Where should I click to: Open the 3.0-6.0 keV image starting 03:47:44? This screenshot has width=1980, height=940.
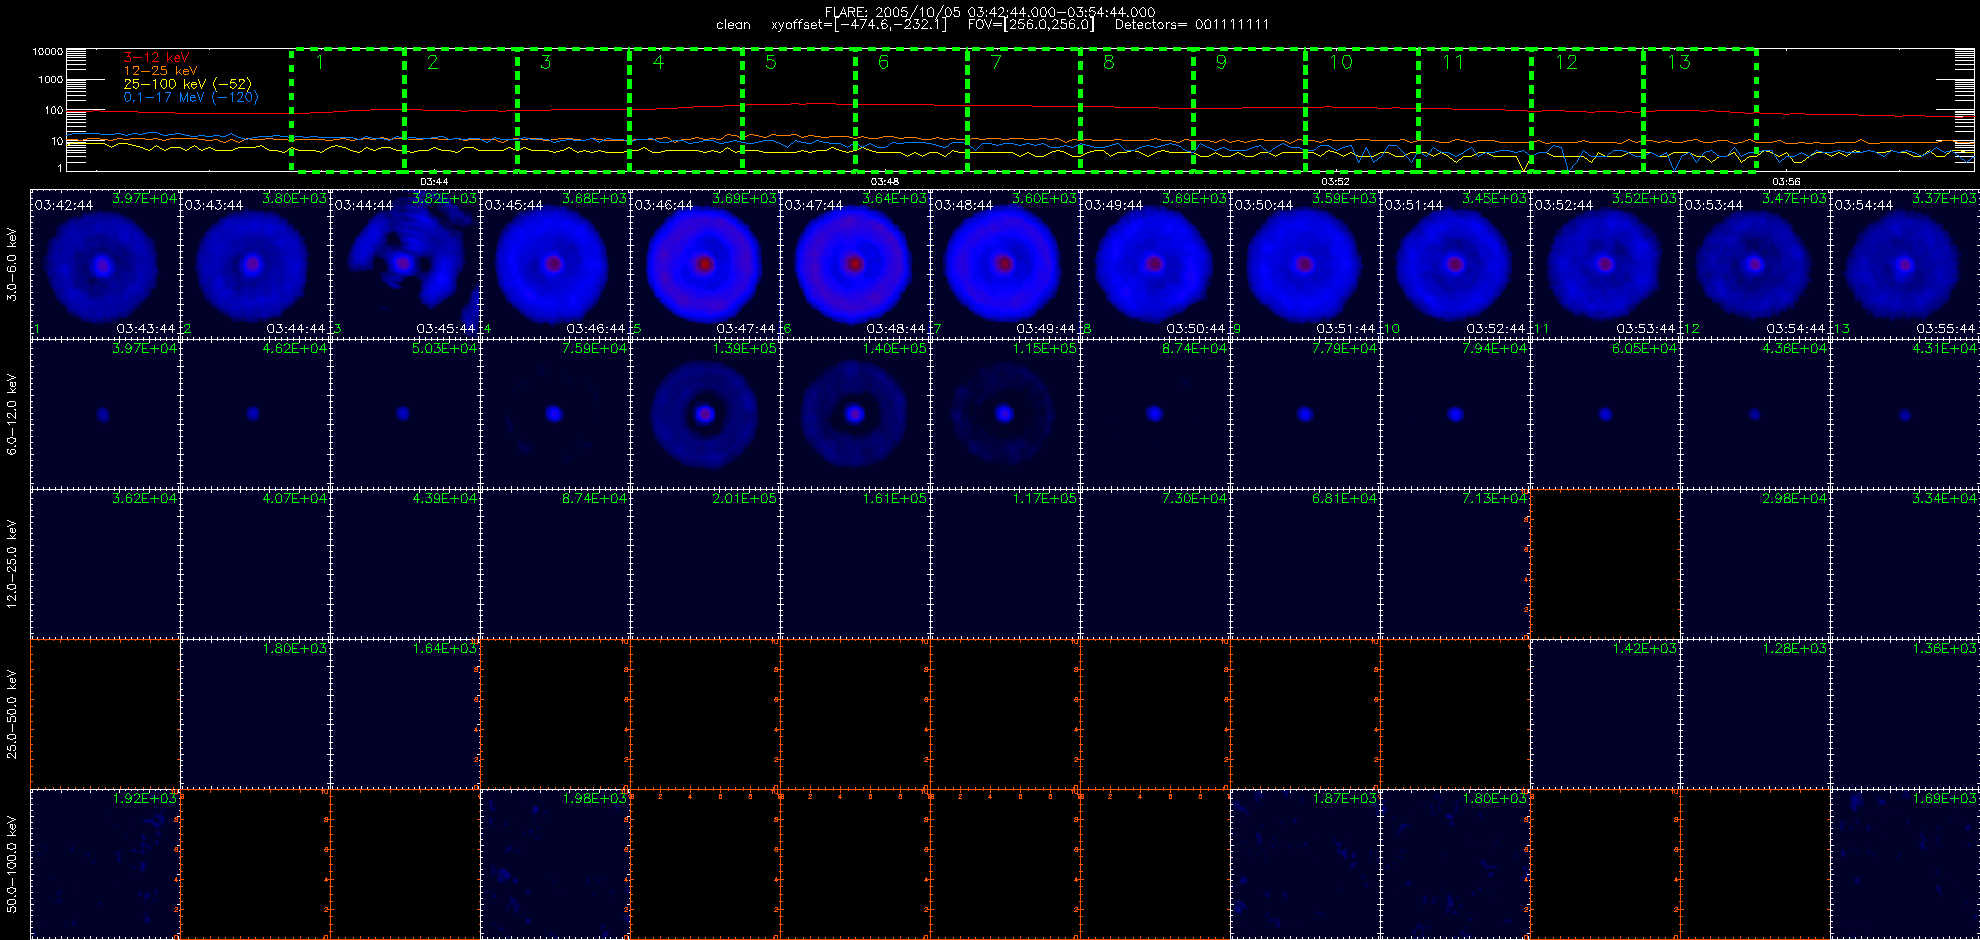click(x=855, y=264)
